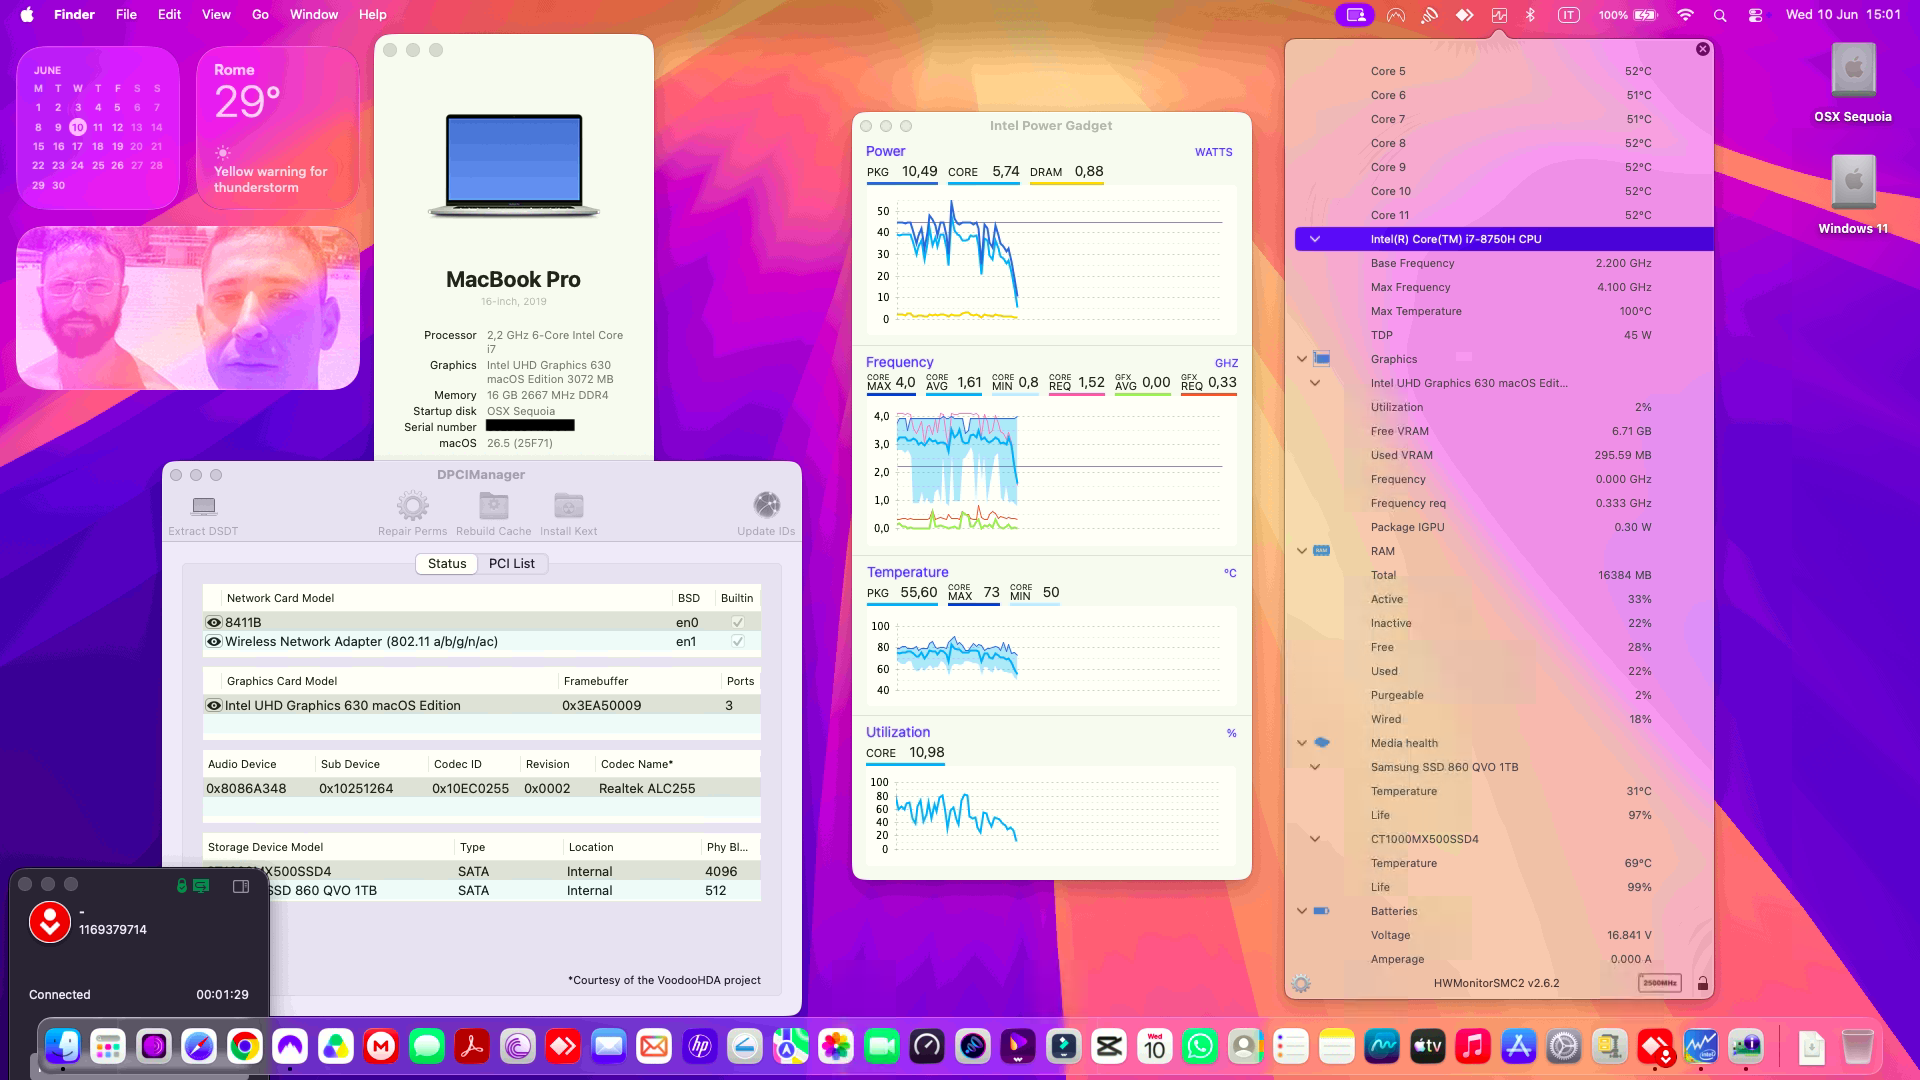Click the Wi-Fi icon in menu bar
Image resolution: width=1920 pixels, height=1080 pixels.
[x=1685, y=15]
